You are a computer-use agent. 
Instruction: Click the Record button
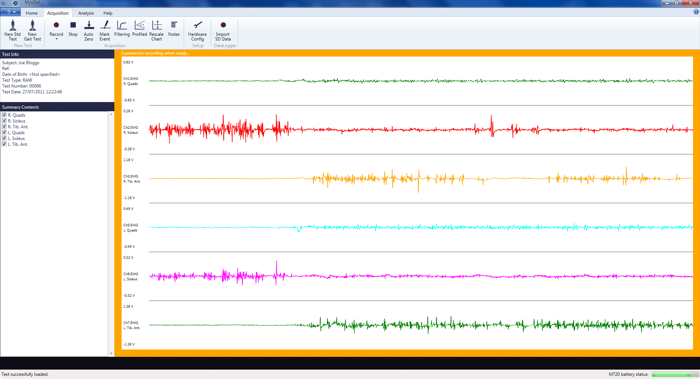click(x=56, y=28)
